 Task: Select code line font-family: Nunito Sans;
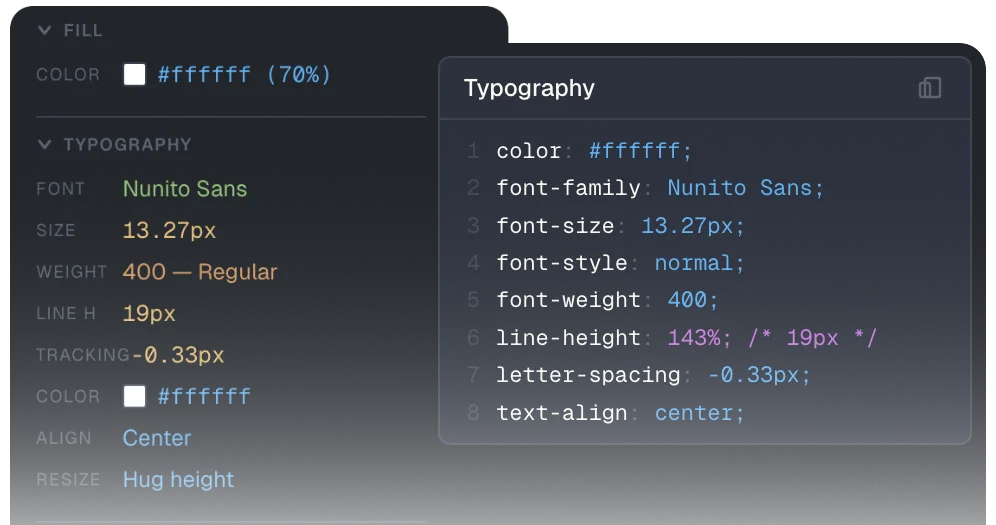[660, 188]
